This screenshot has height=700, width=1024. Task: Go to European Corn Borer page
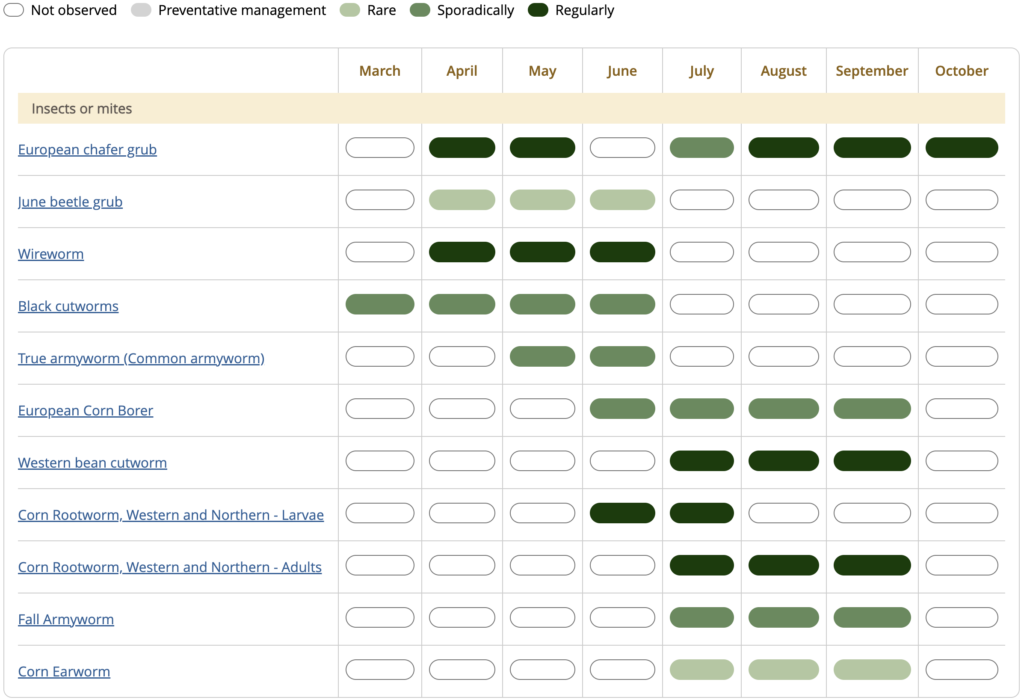(x=85, y=411)
